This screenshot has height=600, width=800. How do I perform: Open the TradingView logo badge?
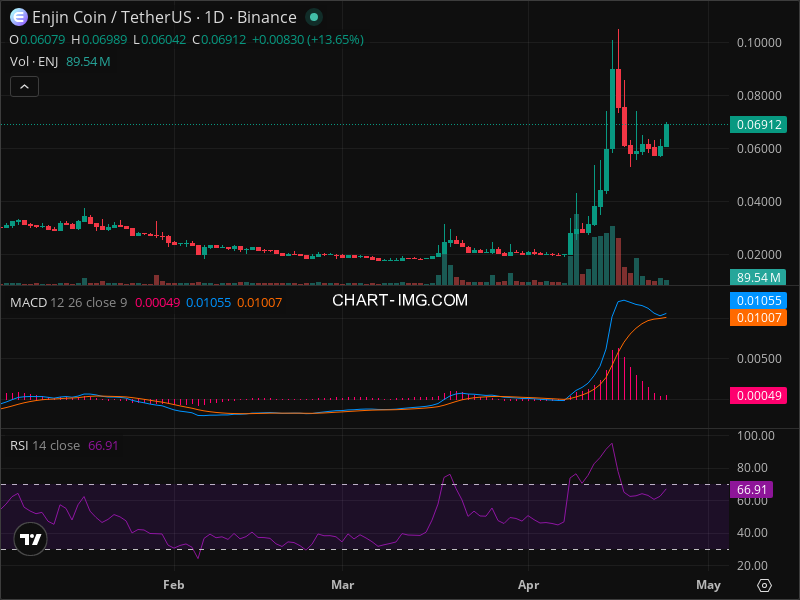(x=31, y=539)
